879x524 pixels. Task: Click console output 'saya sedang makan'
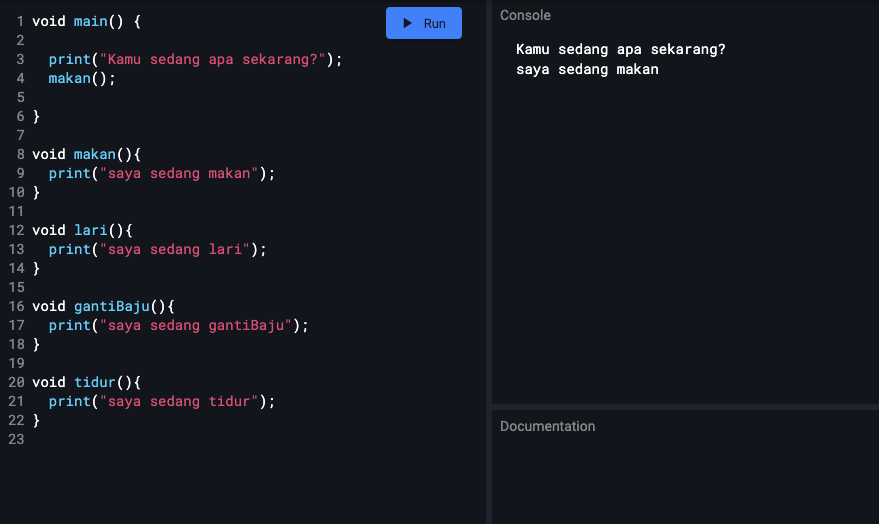tap(587, 69)
